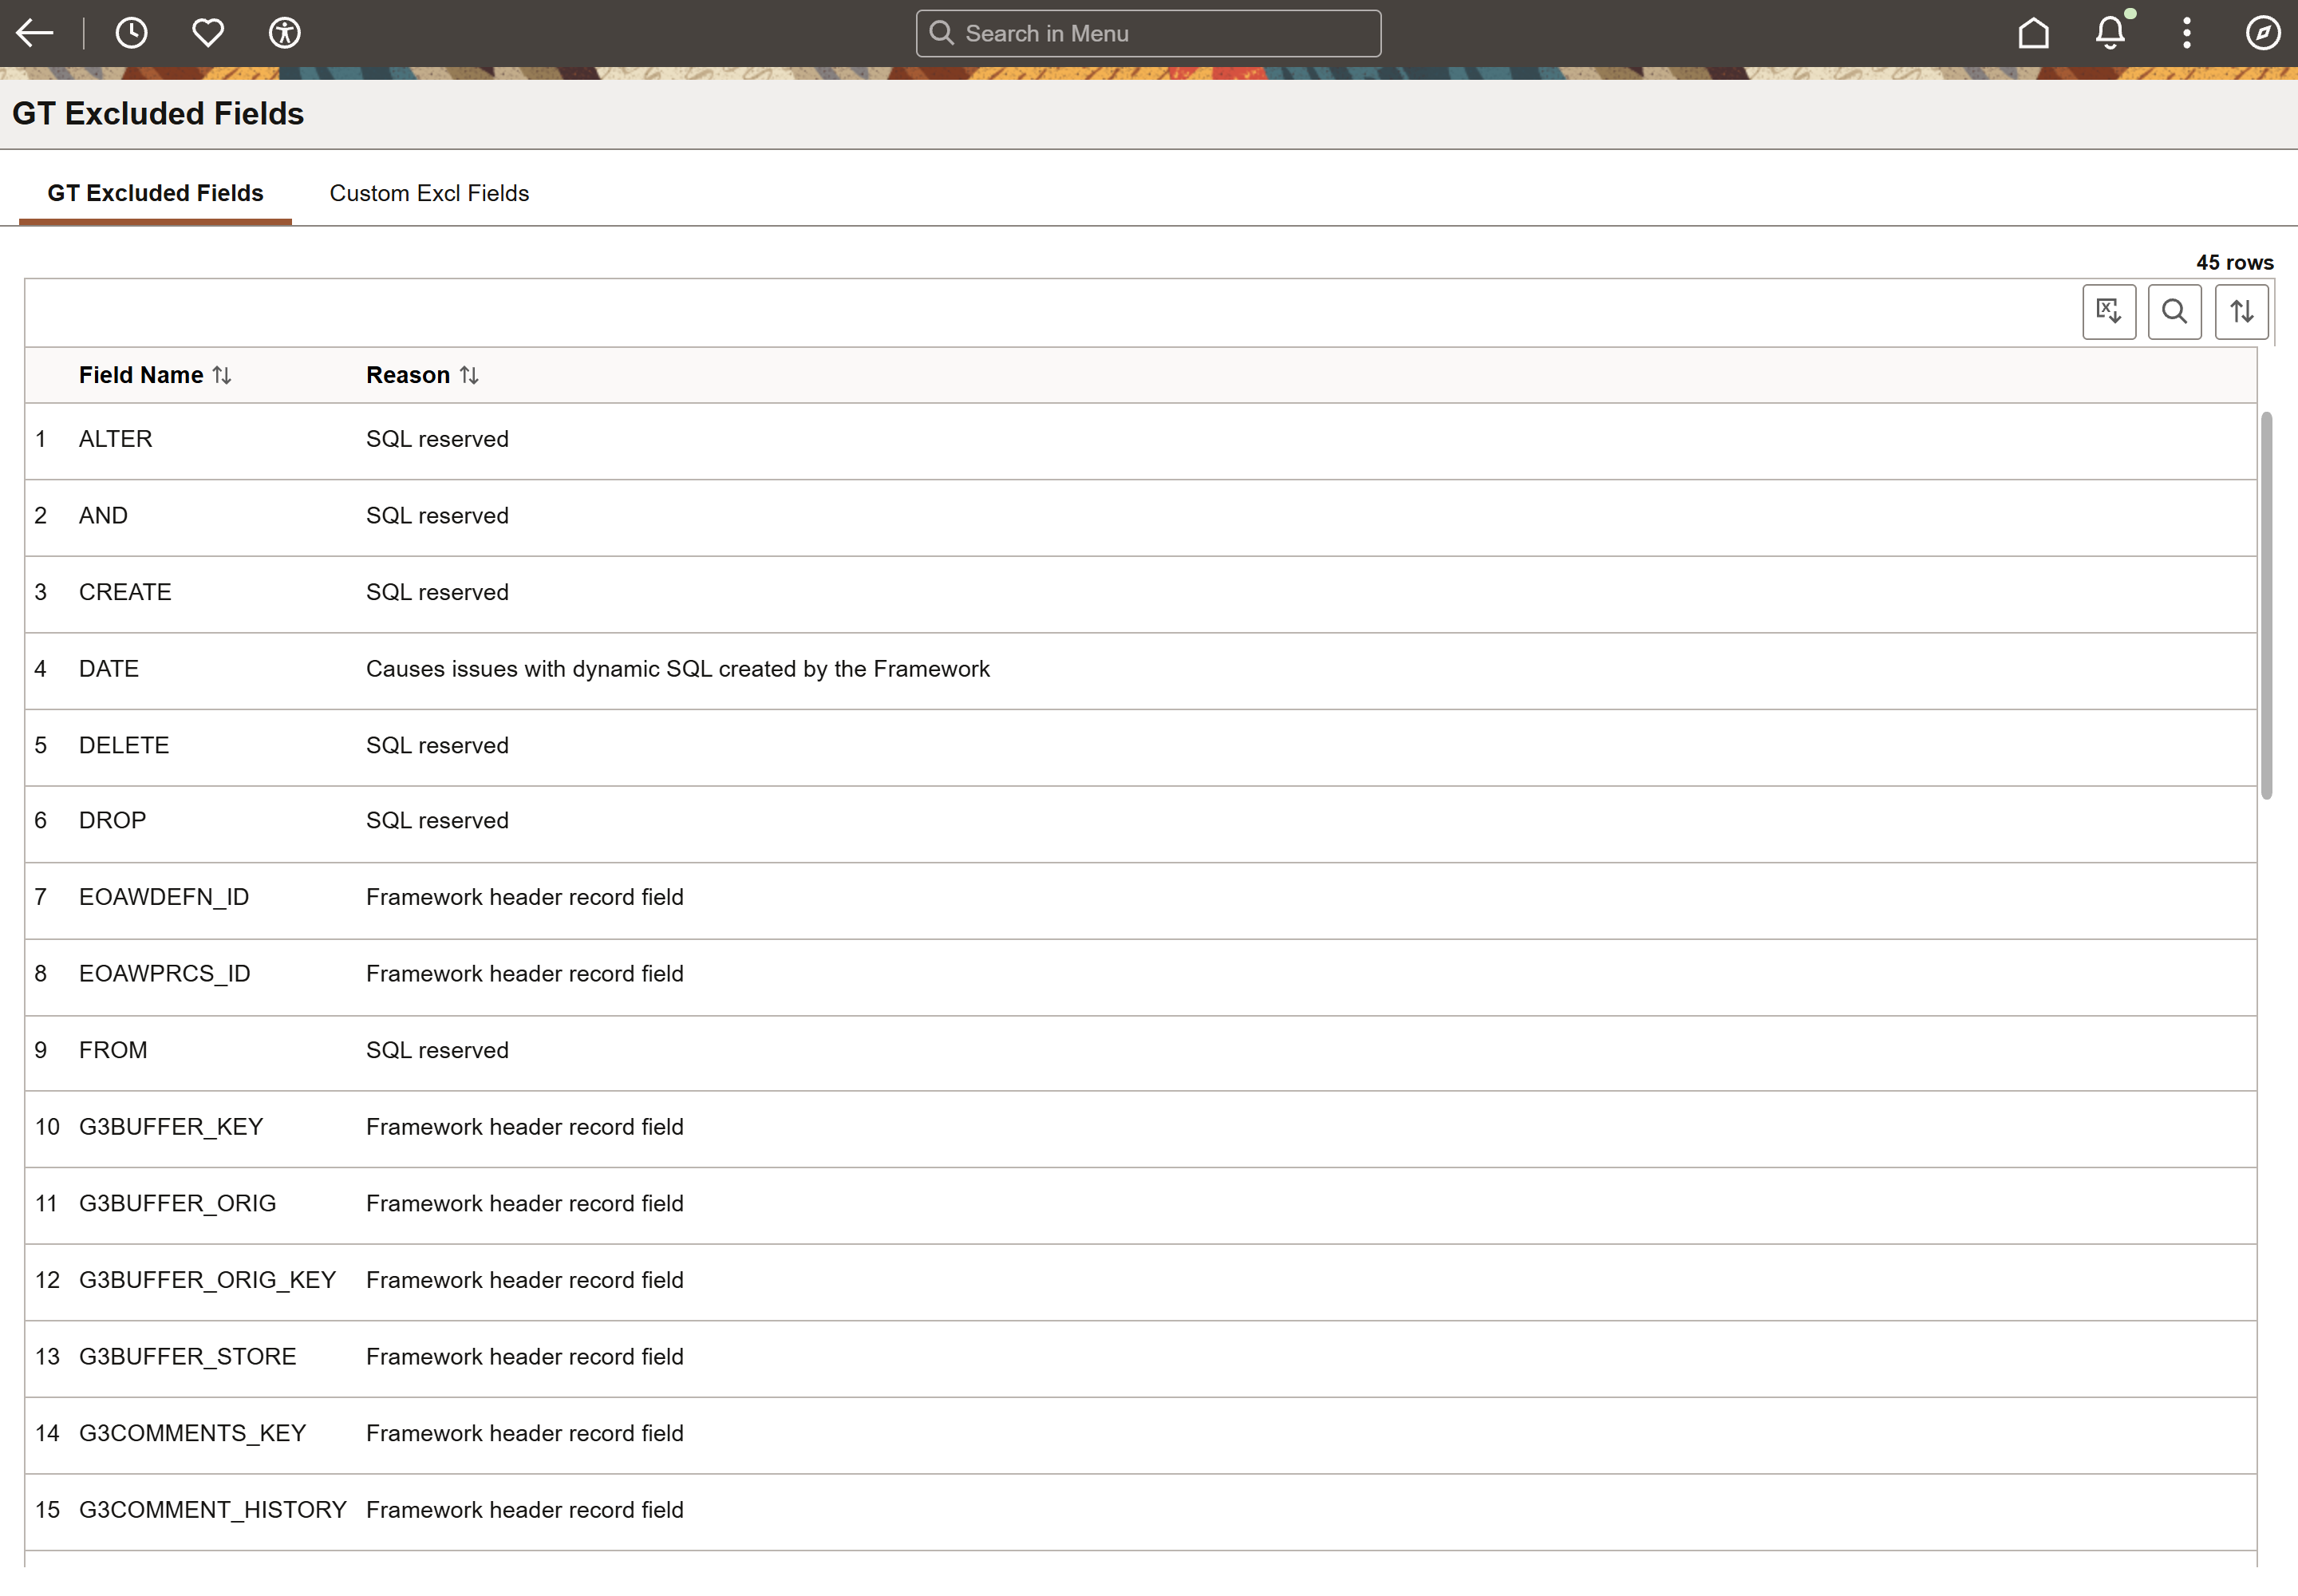This screenshot has height=1596, width=2298.
Task: Click the G3BUFFER_ORIG field name
Action: pos(178,1203)
